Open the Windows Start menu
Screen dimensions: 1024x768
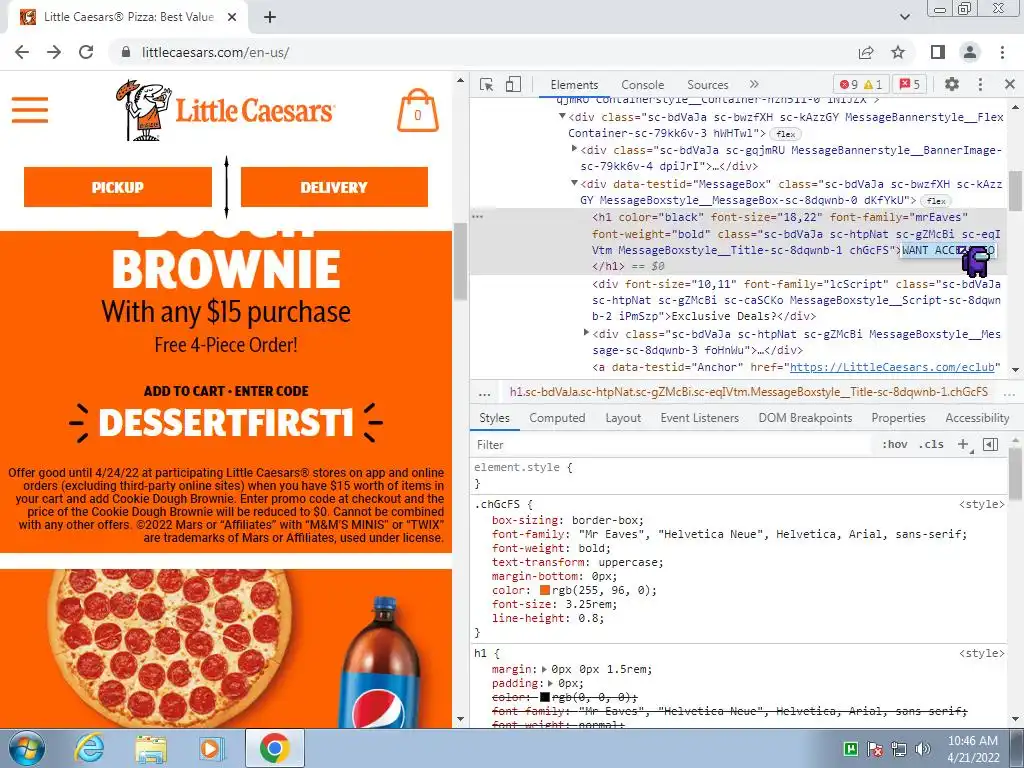(26, 748)
